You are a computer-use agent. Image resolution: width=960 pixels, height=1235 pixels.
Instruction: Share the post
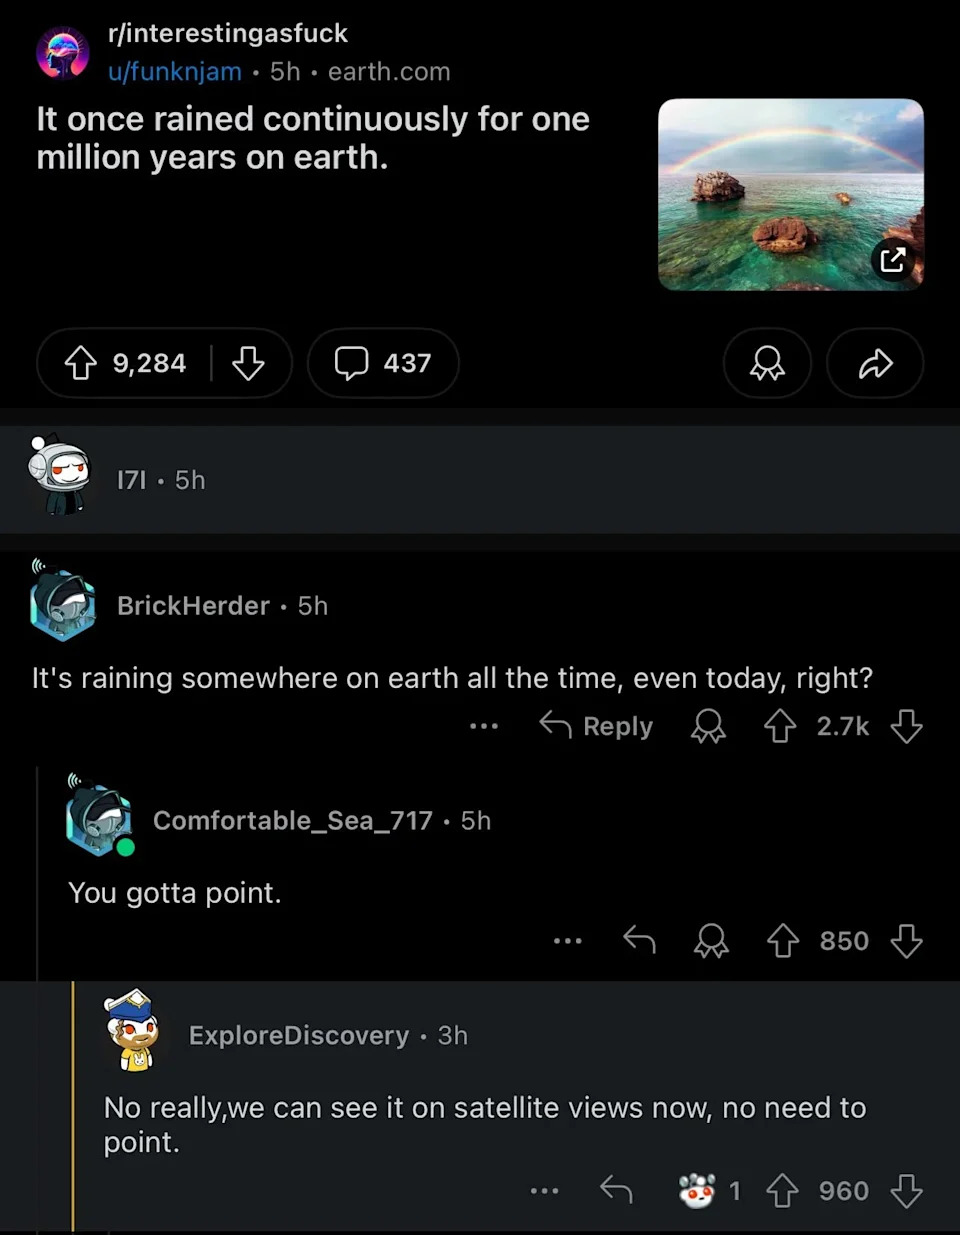point(875,363)
